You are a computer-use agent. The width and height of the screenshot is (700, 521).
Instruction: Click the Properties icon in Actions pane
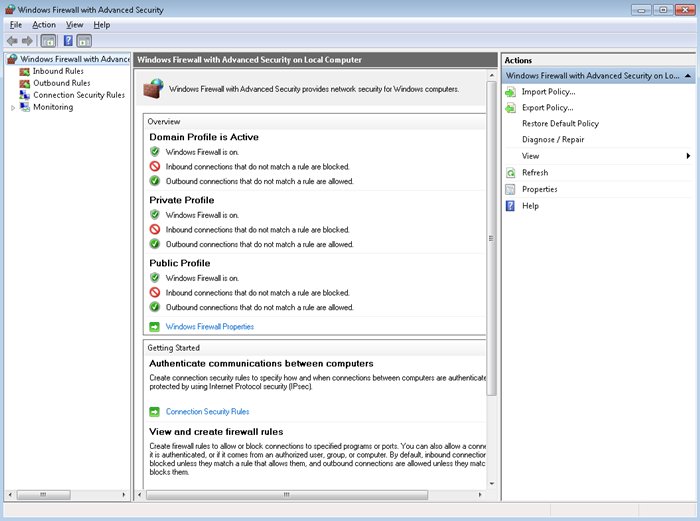click(510, 189)
